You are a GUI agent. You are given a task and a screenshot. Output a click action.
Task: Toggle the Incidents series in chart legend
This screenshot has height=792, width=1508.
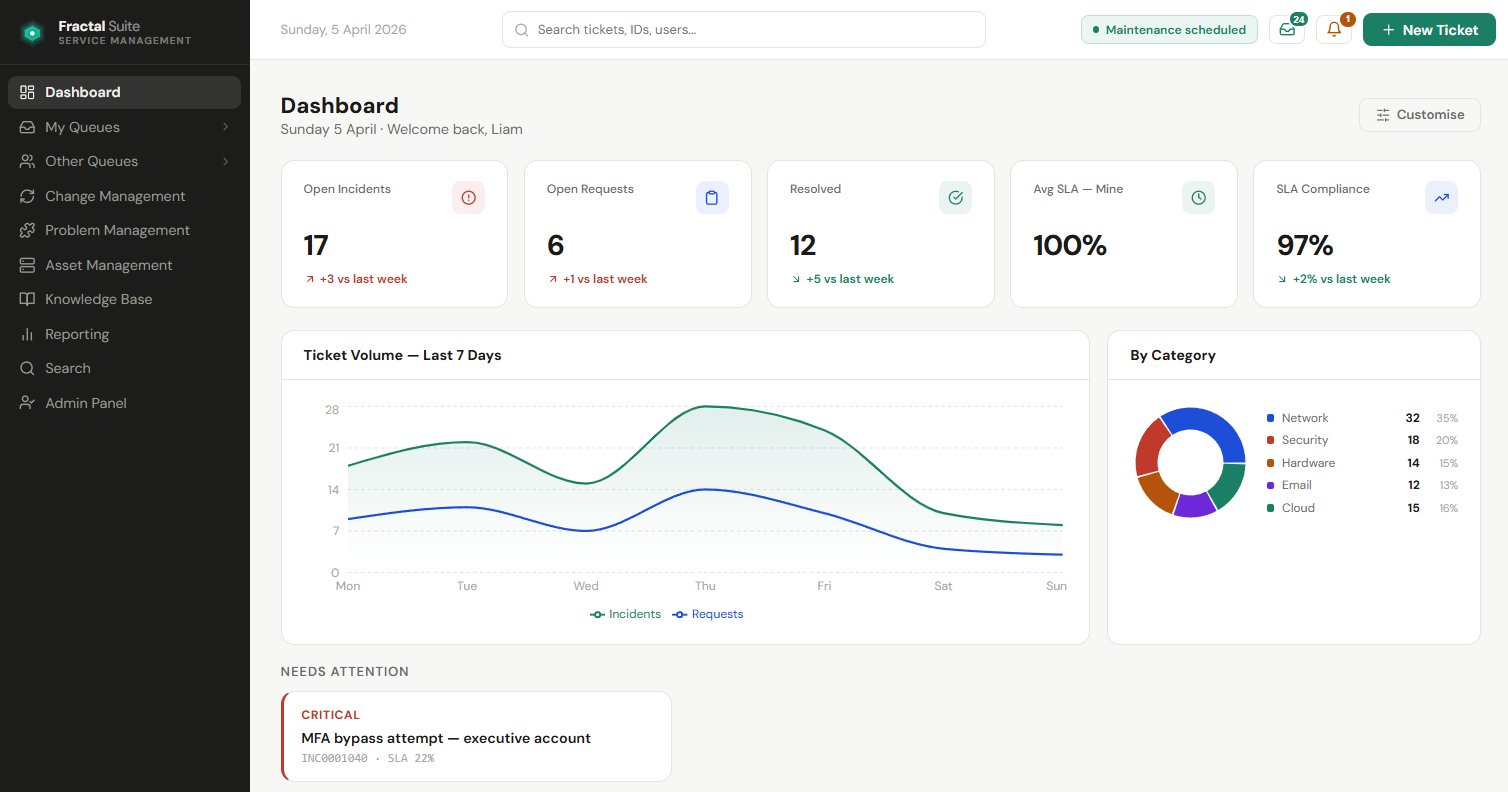pos(626,614)
